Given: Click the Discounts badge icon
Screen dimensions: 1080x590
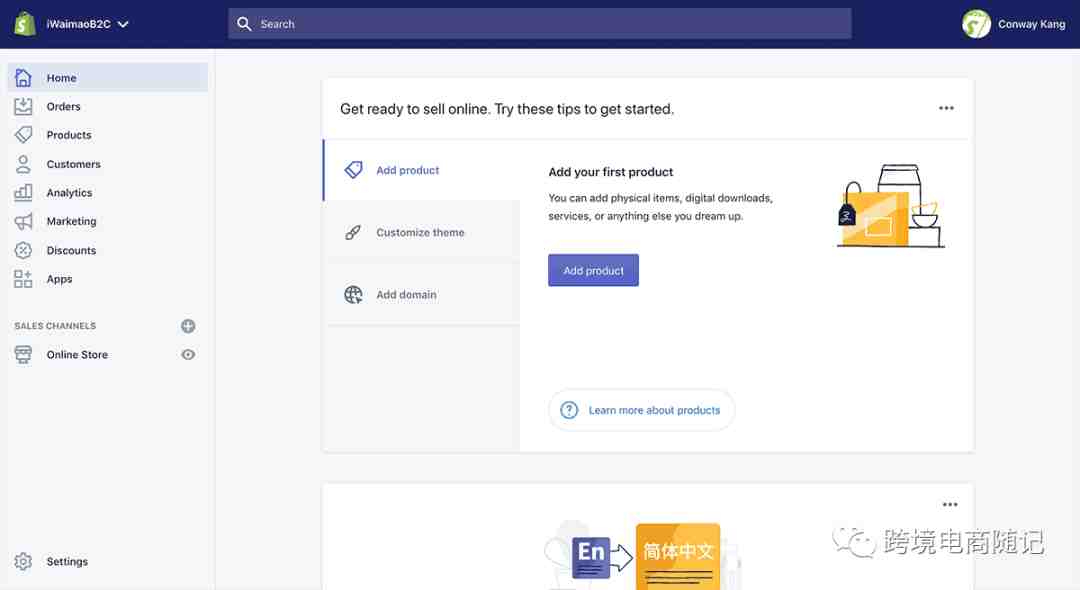Looking at the screenshot, I should (23, 250).
